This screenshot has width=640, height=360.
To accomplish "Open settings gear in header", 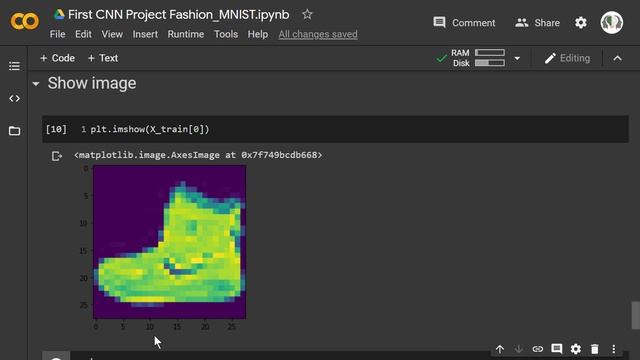I will click(x=581, y=23).
